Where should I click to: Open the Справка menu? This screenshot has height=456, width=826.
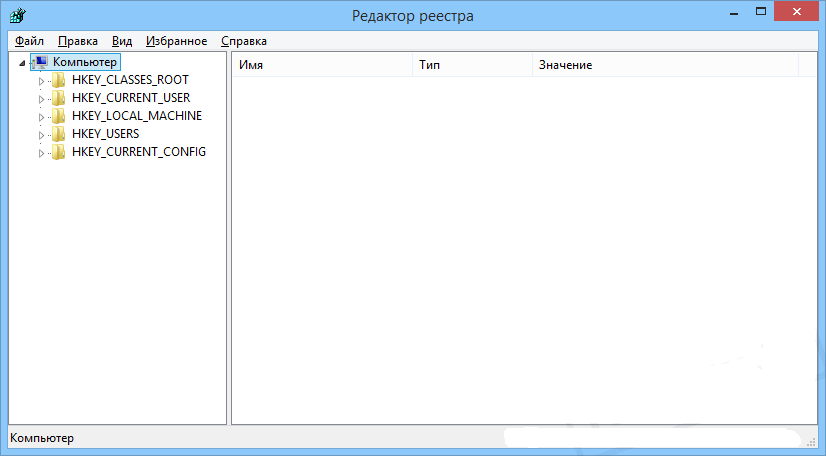244,41
